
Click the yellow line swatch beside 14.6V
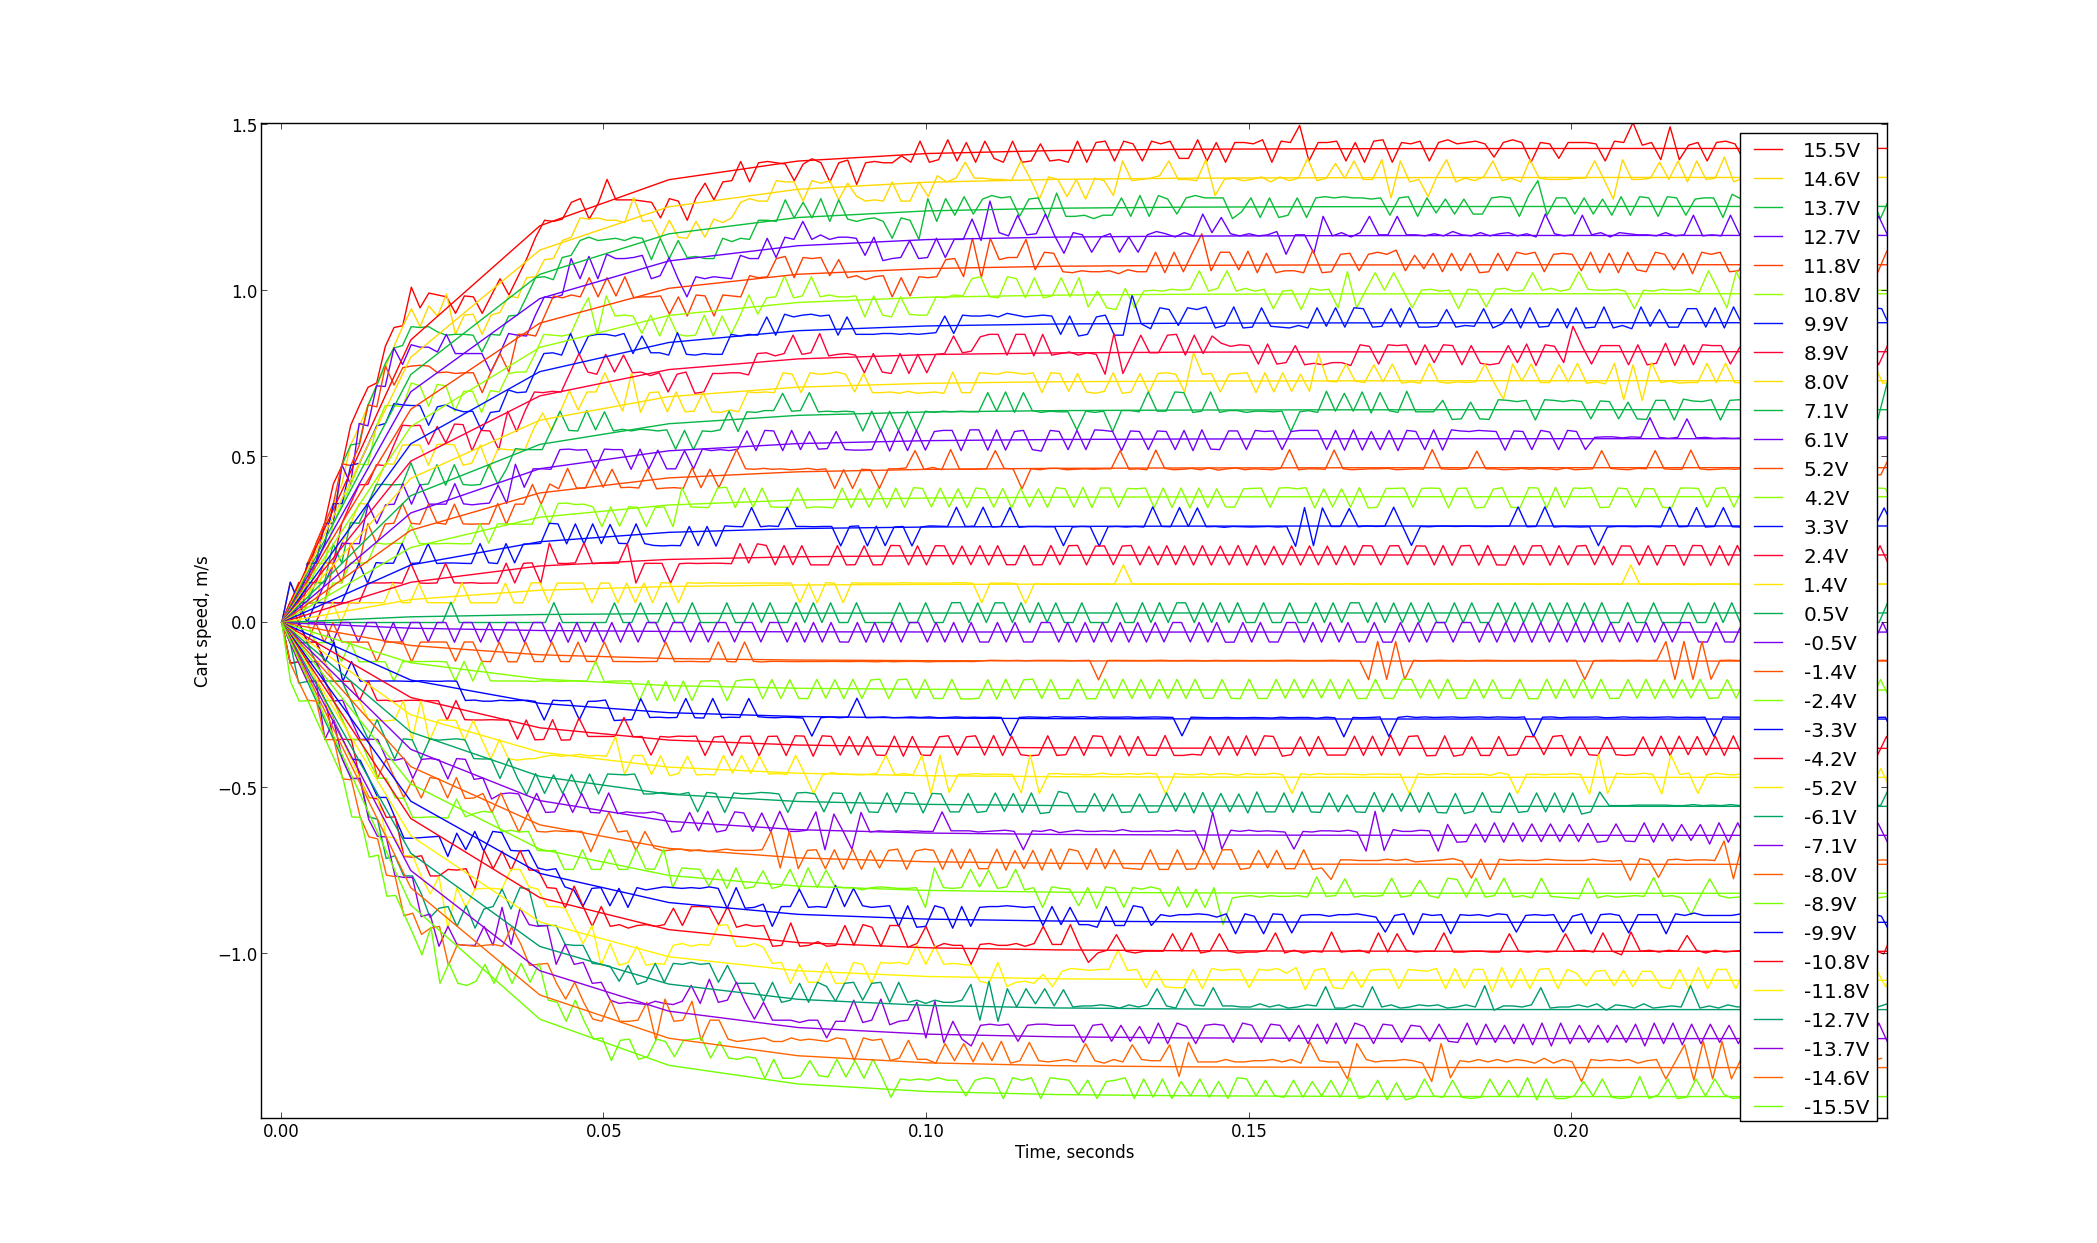click(x=1768, y=179)
